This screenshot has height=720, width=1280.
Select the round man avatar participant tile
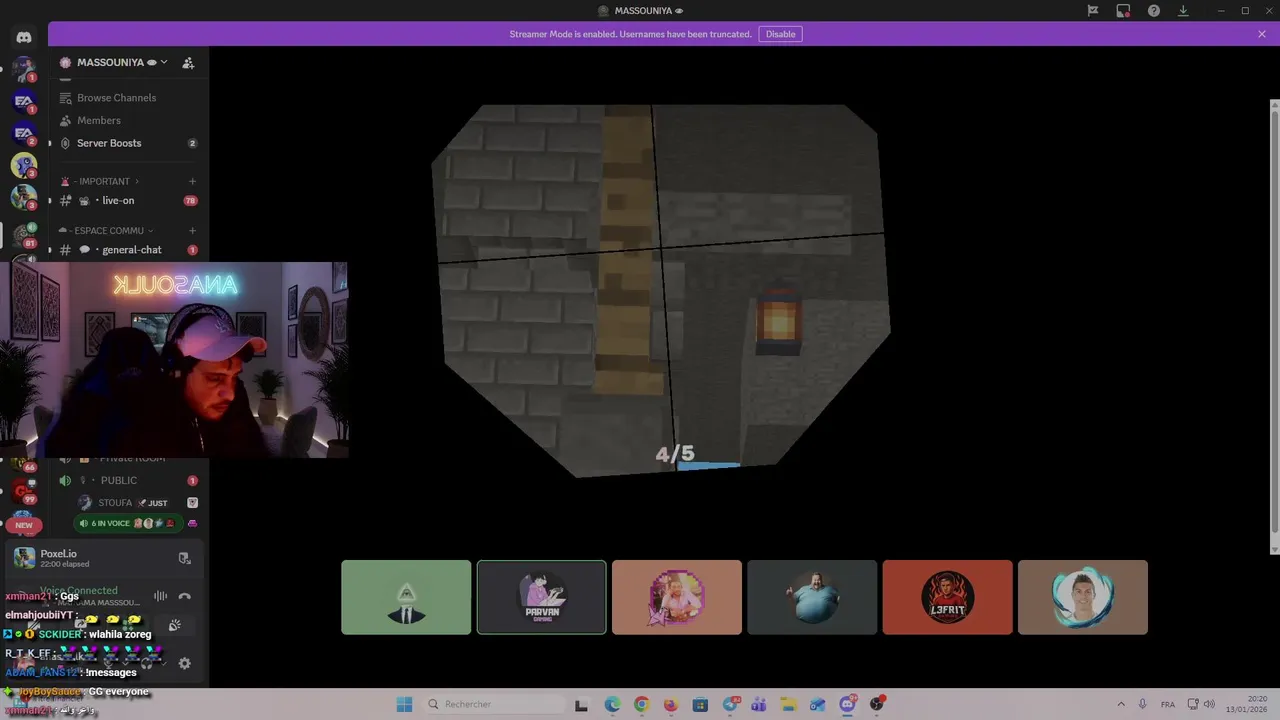coord(812,597)
